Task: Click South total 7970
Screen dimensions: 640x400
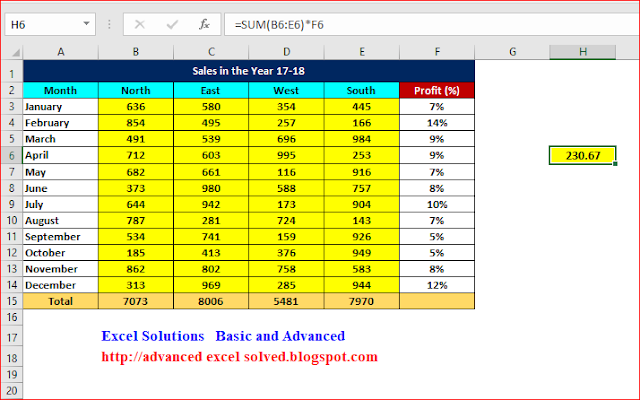Action: coord(362,301)
